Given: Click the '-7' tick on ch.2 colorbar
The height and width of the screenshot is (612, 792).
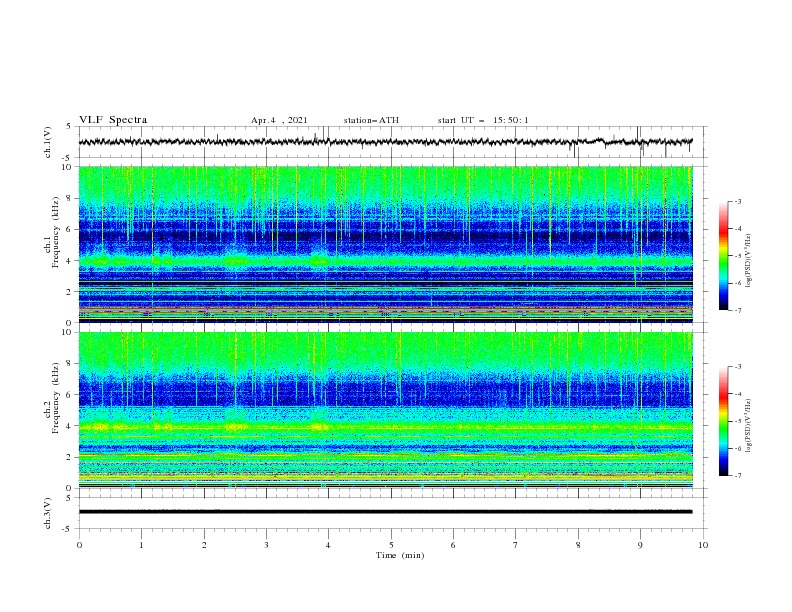Looking at the screenshot, I should coord(737,475).
